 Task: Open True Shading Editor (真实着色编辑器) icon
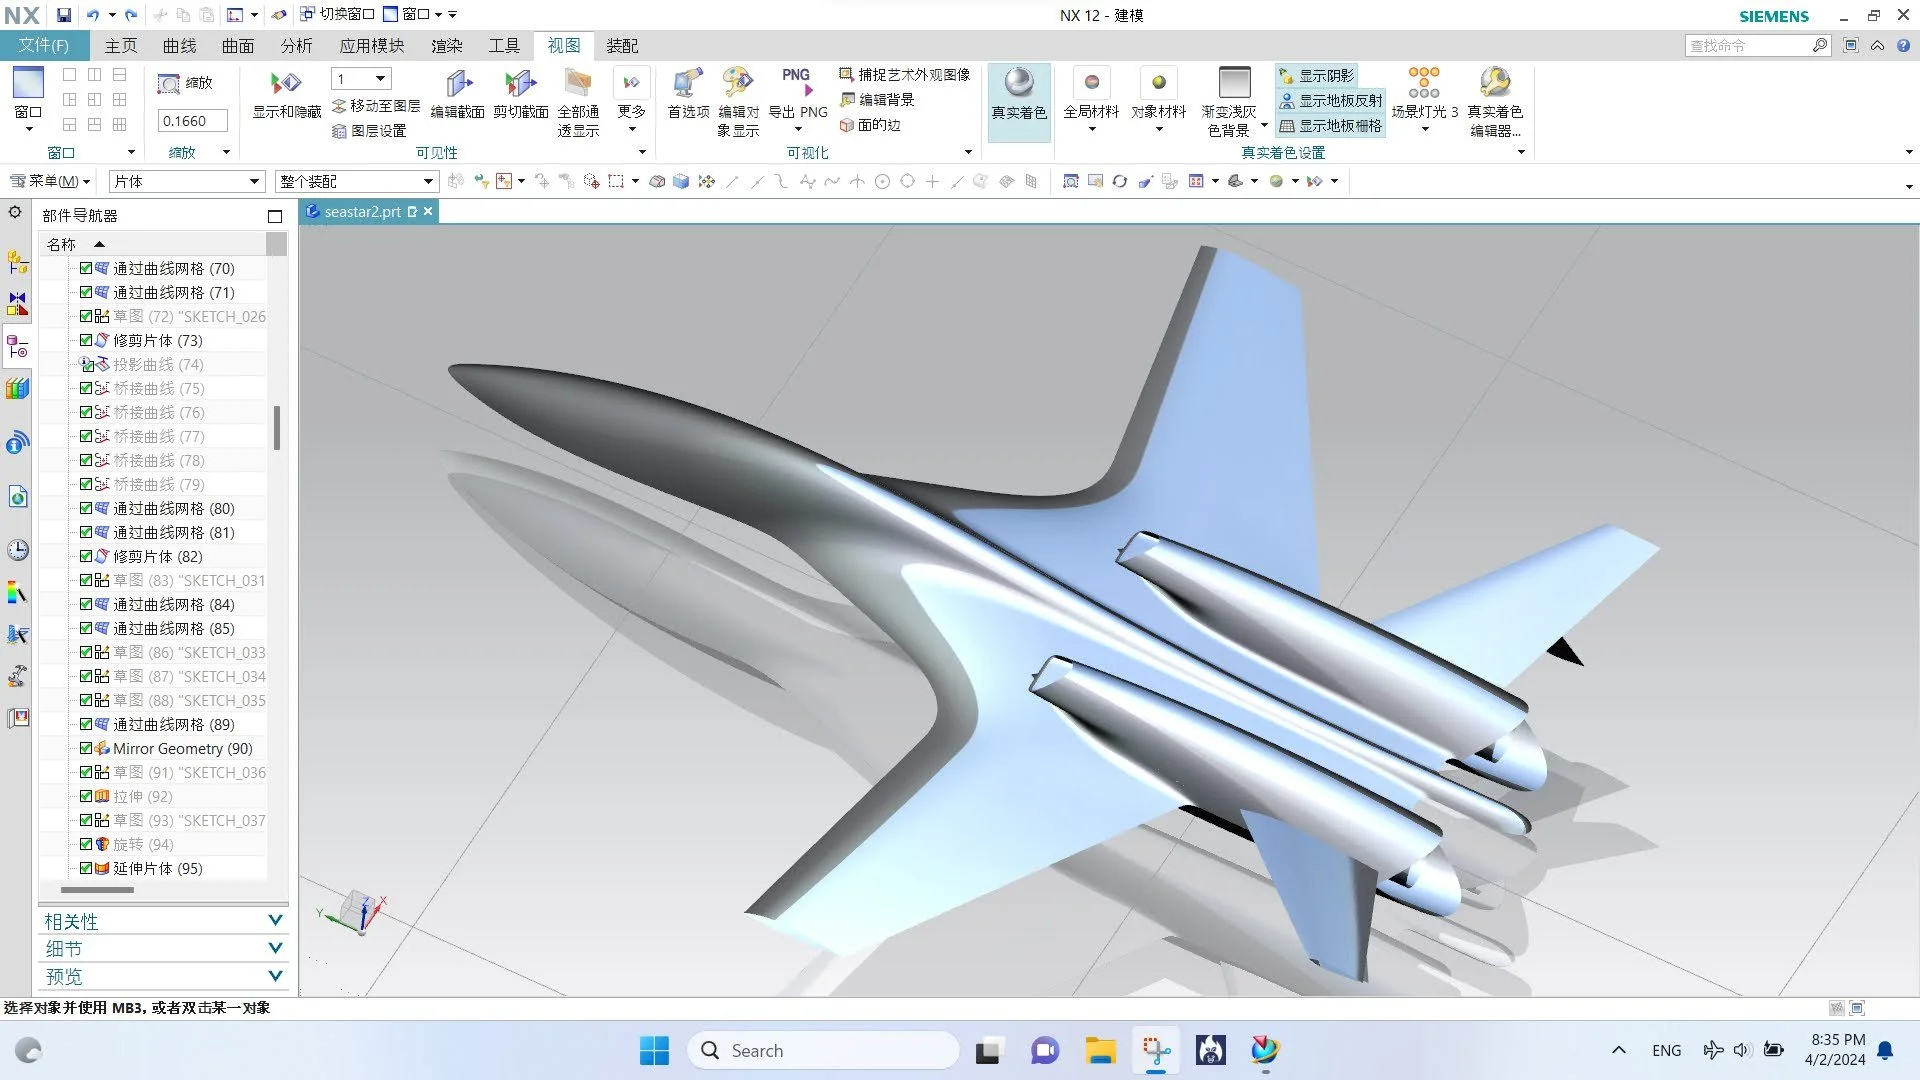(x=1494, y=82)
